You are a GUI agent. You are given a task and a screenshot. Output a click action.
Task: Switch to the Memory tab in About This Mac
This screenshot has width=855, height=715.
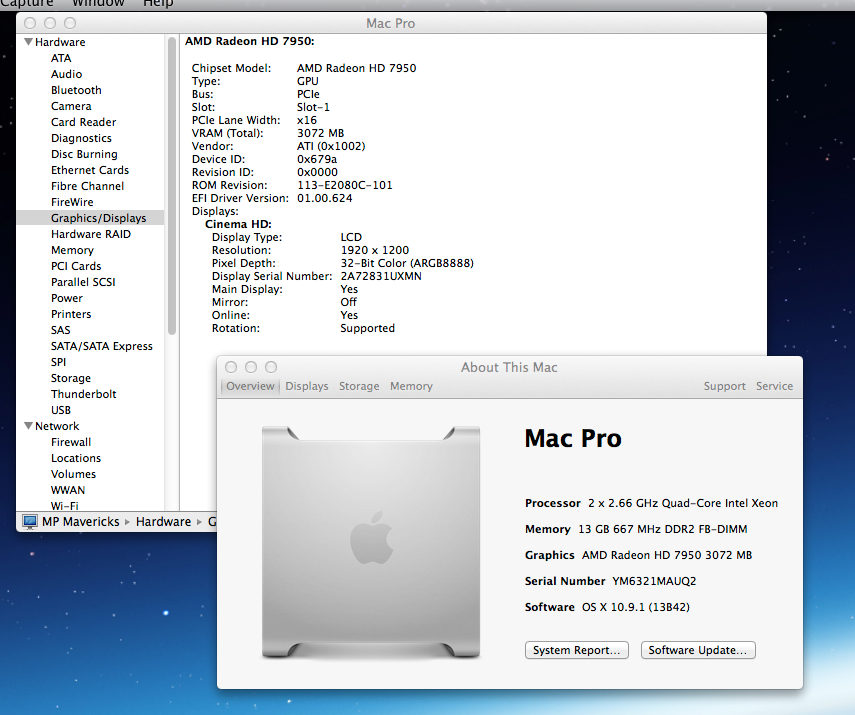(x=411, y=386)
